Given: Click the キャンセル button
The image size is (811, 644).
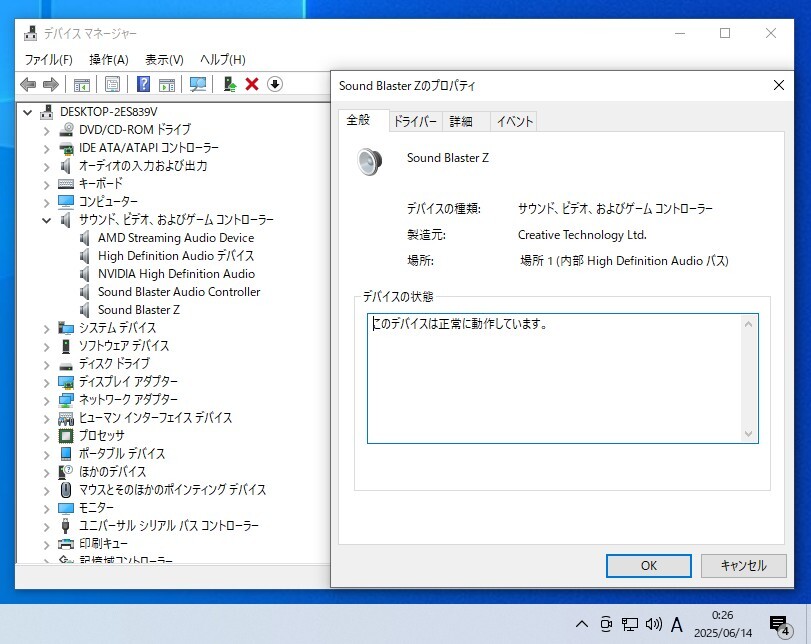Looking at the screenshot, I should 743,566.
